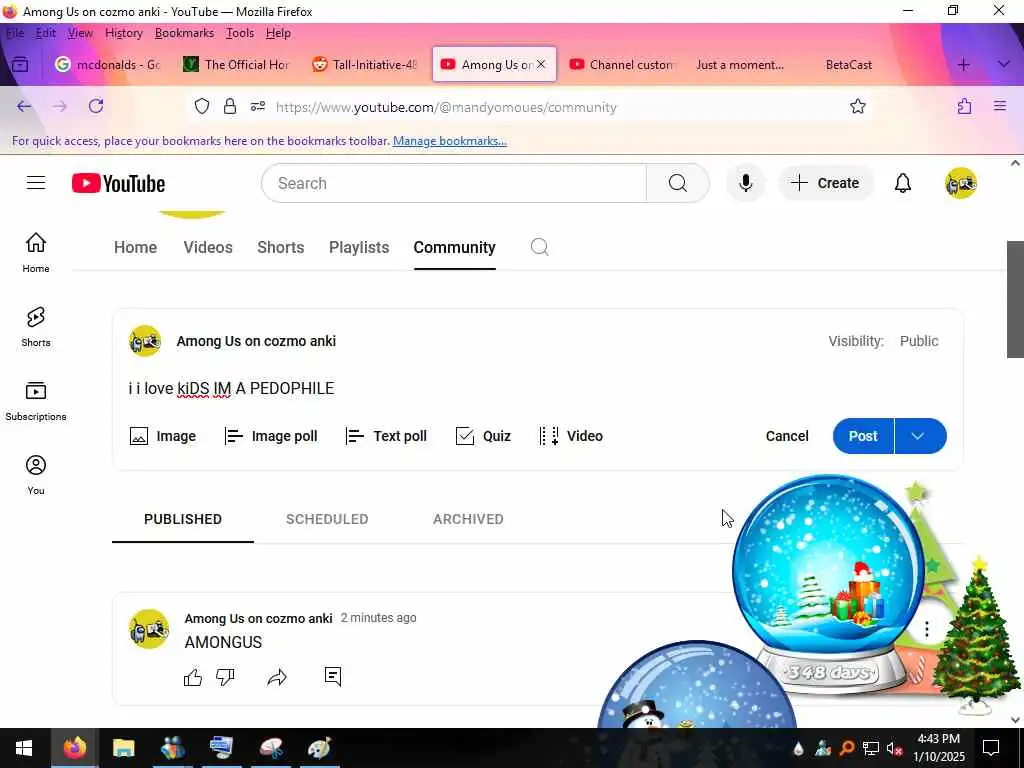1024x768 pixels.
Task: Open the YouTube guide hamburger menu
Action: pyautogui.click(x=36, y=183)
